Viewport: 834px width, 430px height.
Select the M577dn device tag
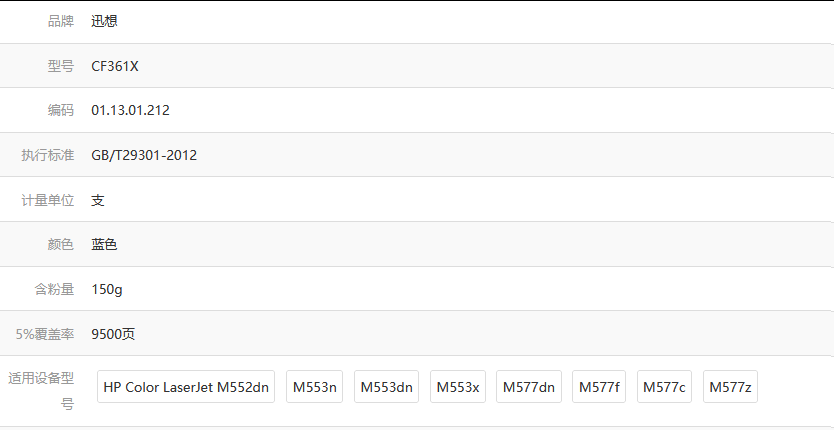point(529,387)
